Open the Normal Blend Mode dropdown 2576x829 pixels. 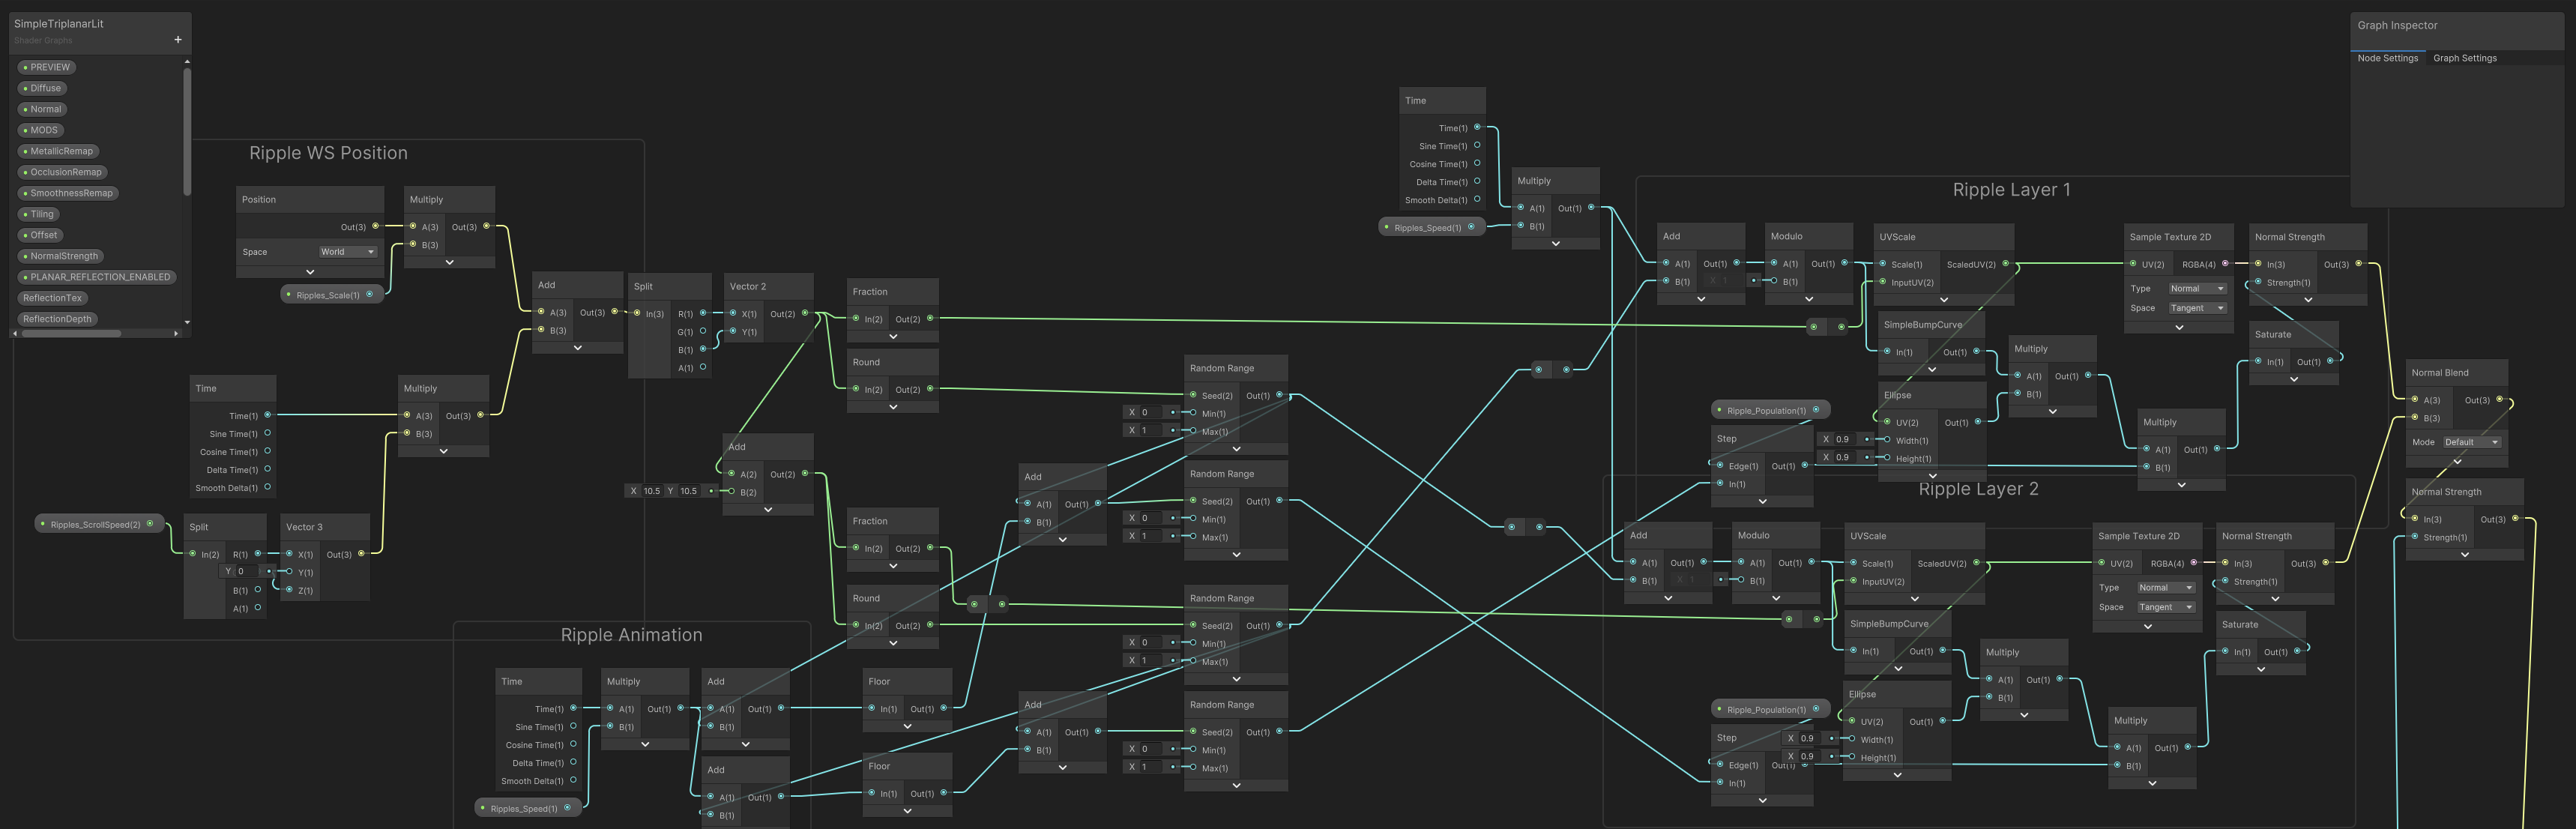[2471, 442]
